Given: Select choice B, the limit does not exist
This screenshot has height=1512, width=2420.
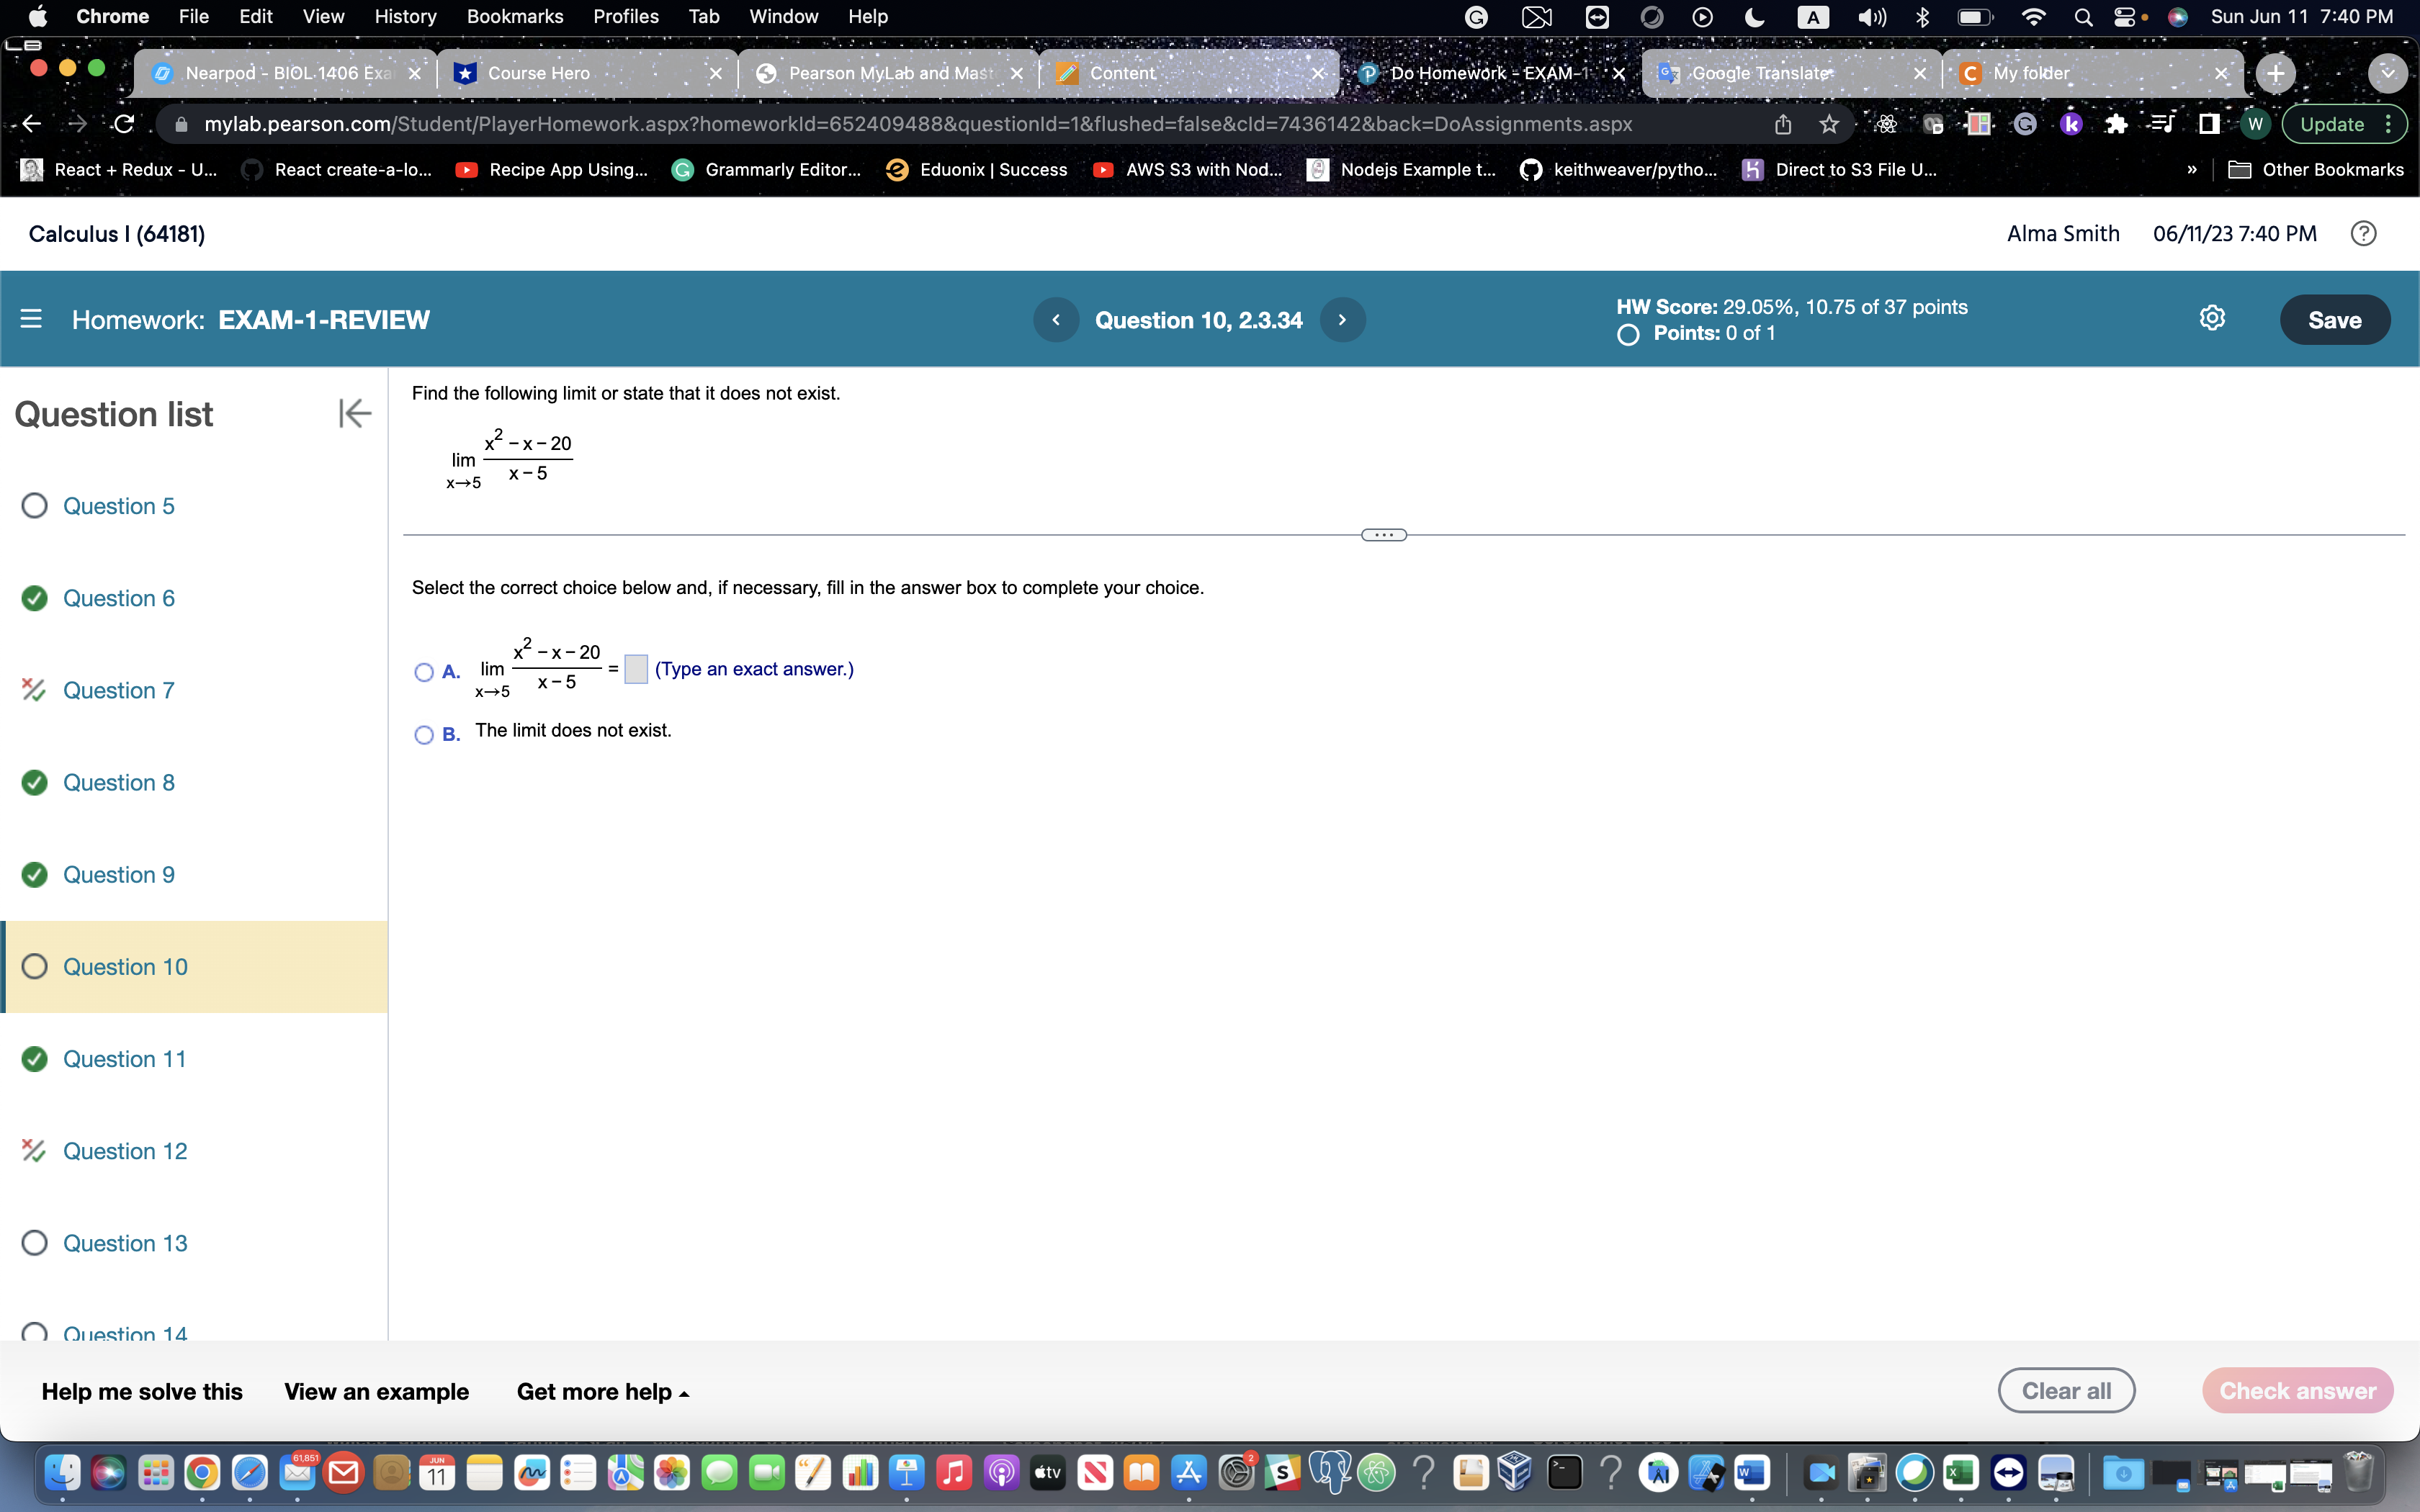Looking at the screenshot, I should [423, 734].
